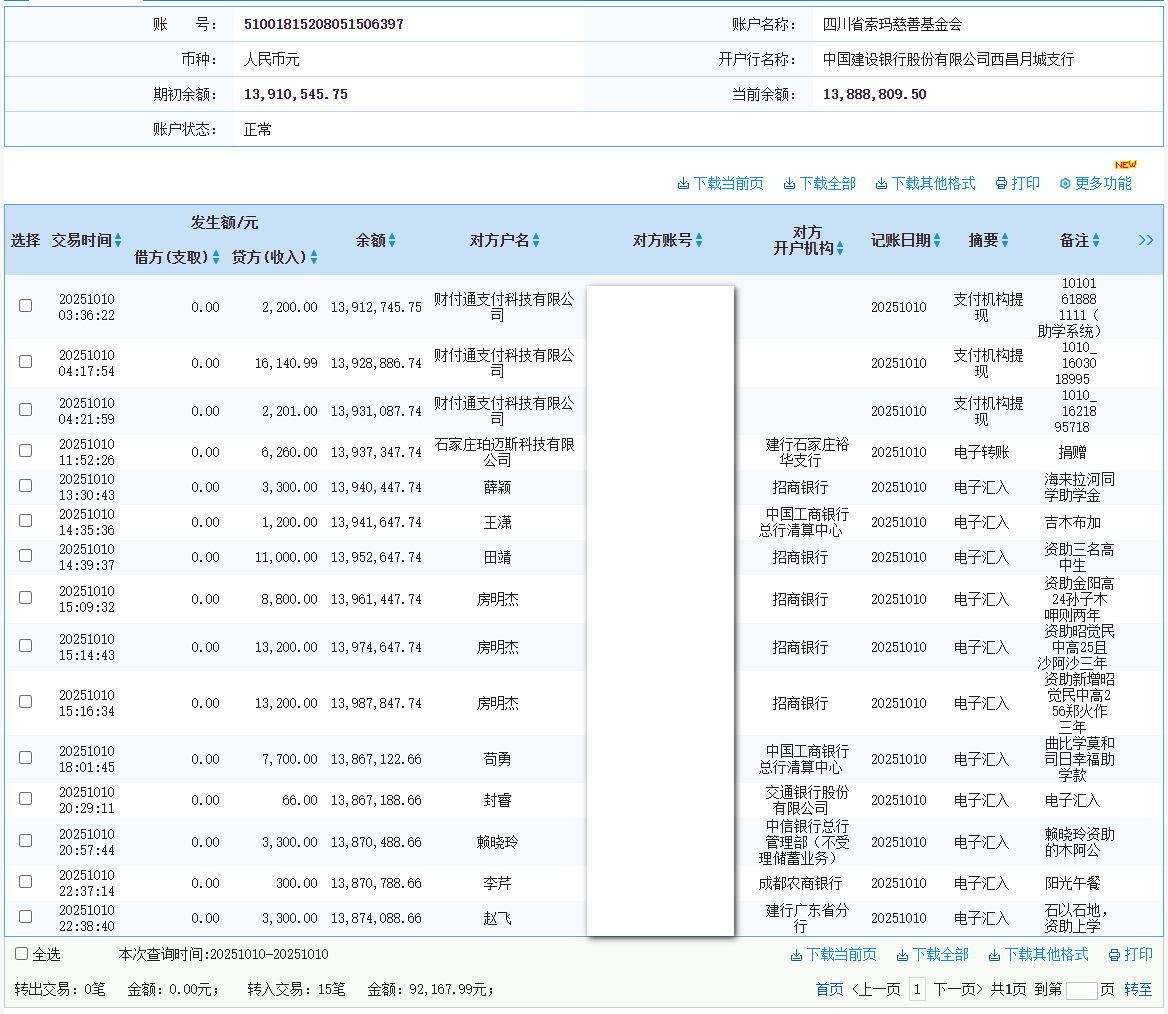Click the printer icon next to 打印

click(1000, 183)
